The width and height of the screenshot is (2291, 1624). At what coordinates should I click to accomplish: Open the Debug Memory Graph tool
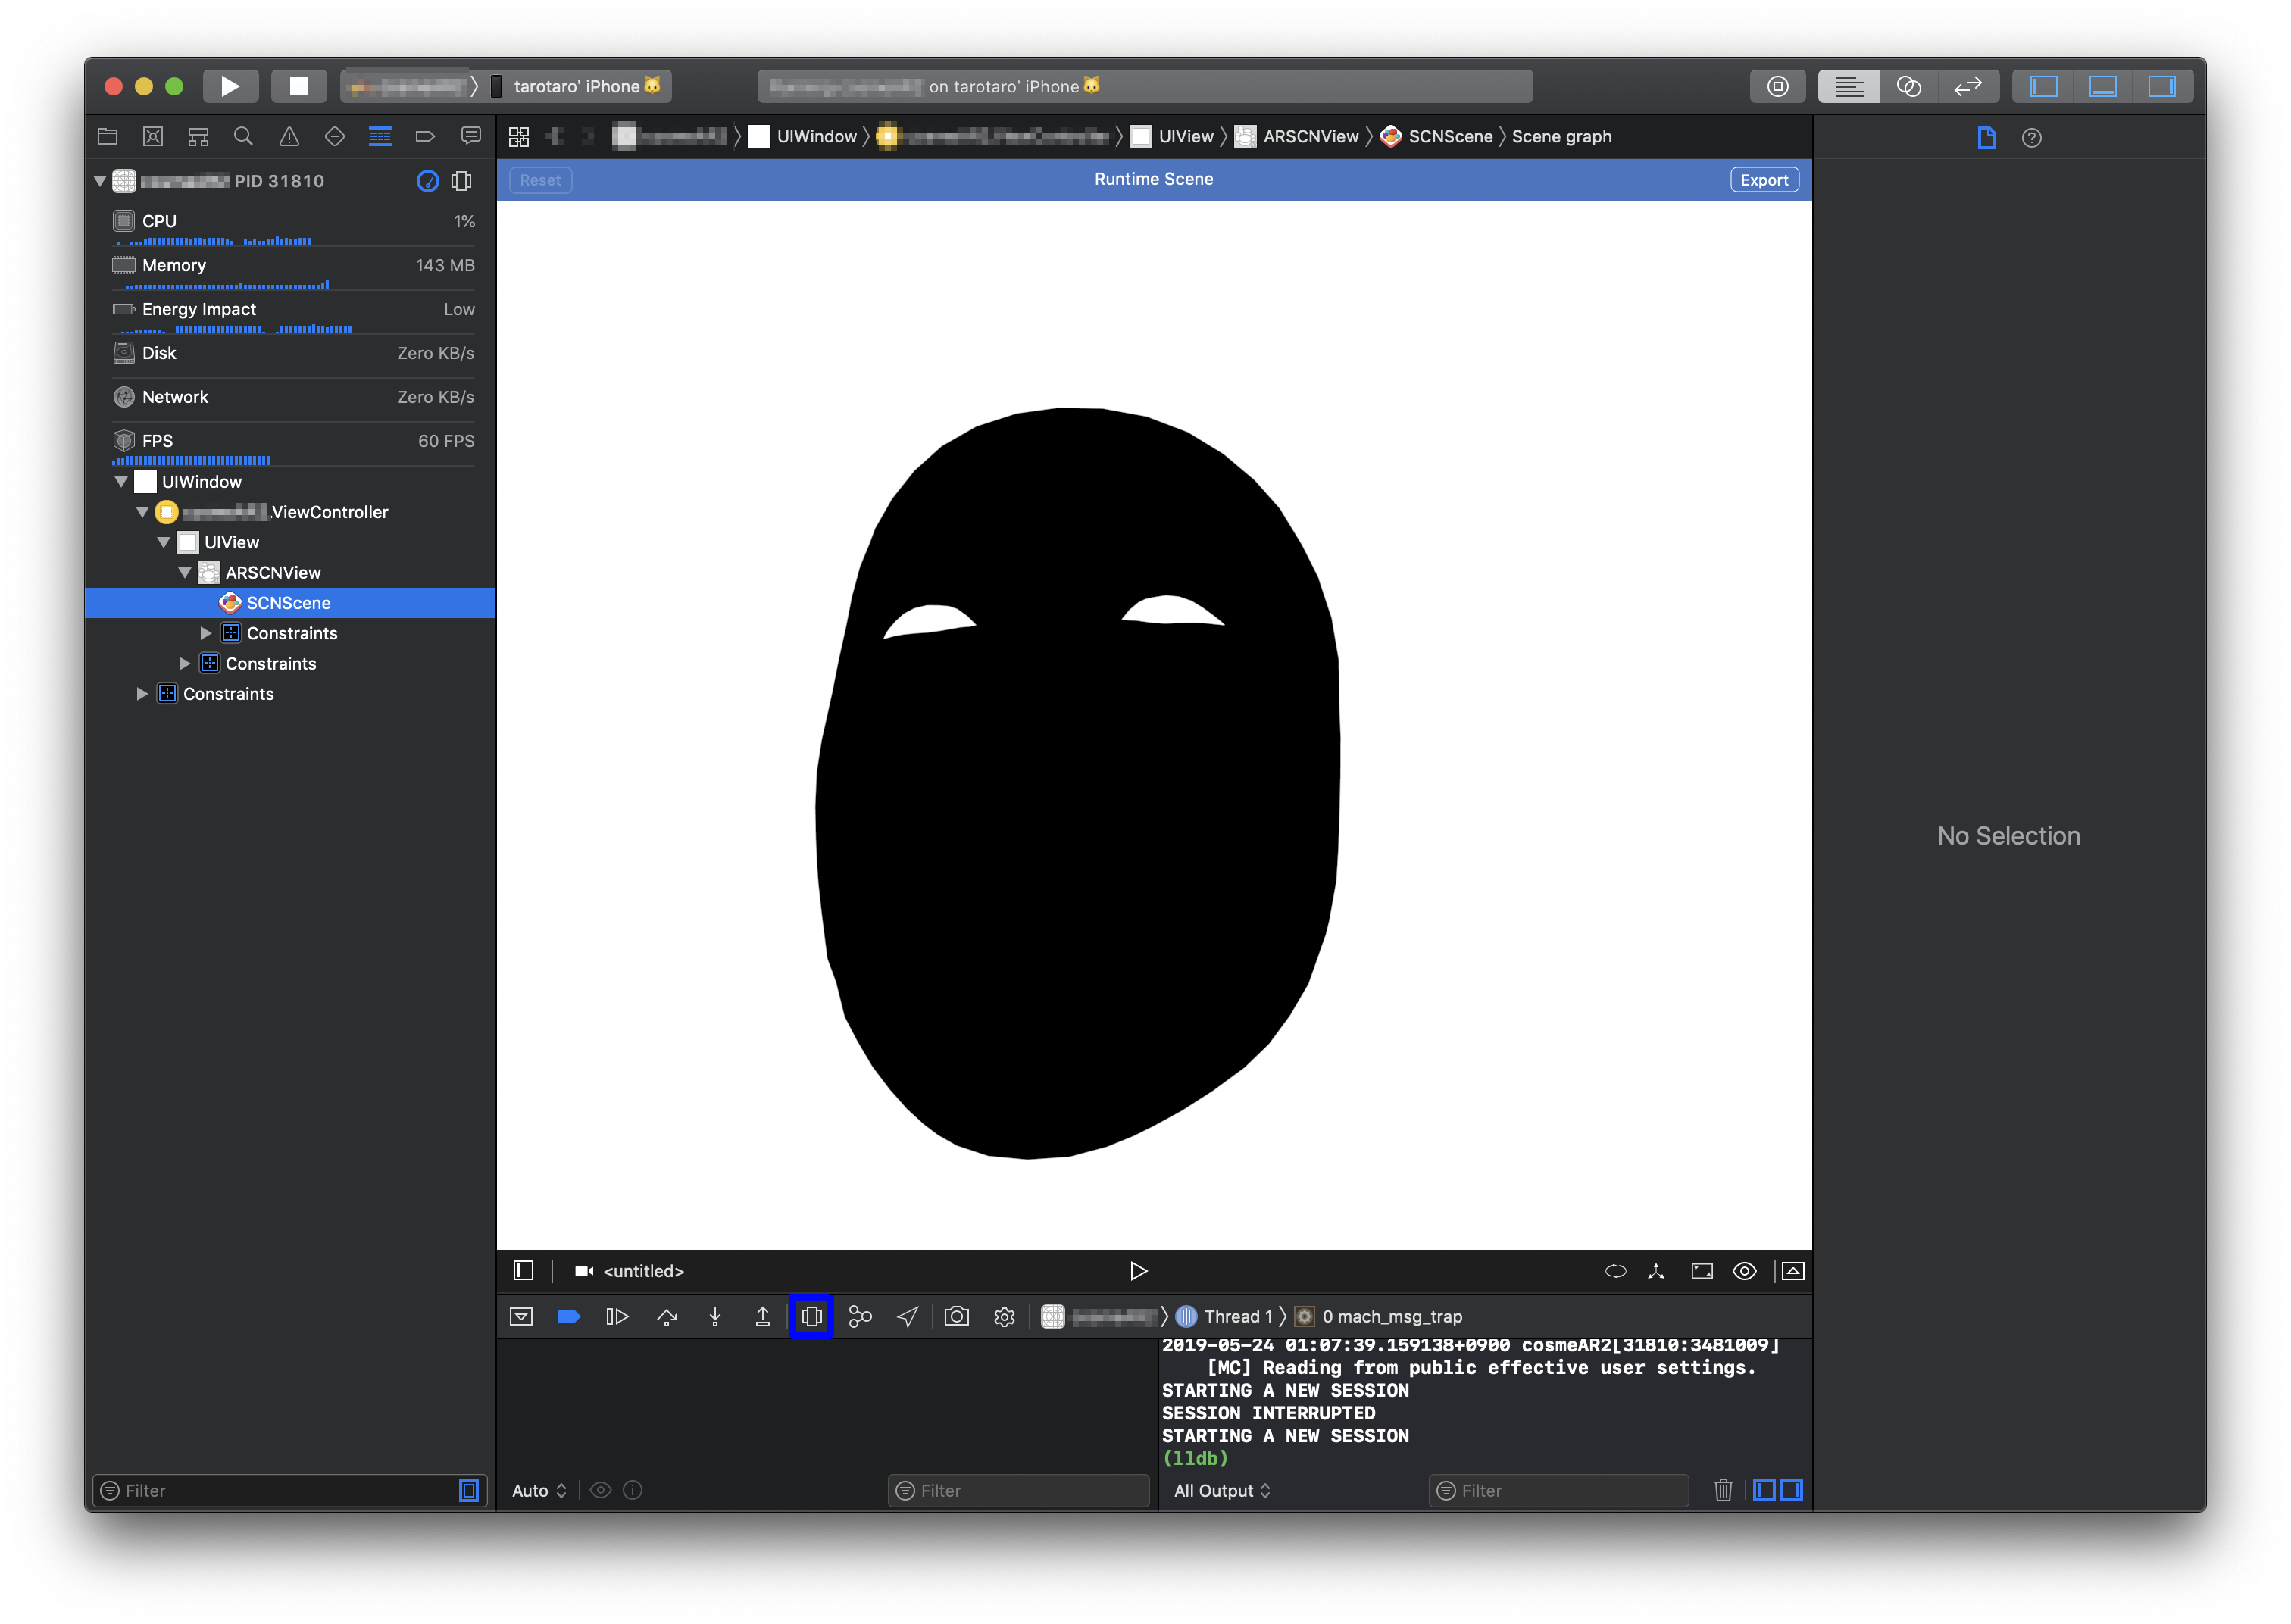tap(860, 1316)
